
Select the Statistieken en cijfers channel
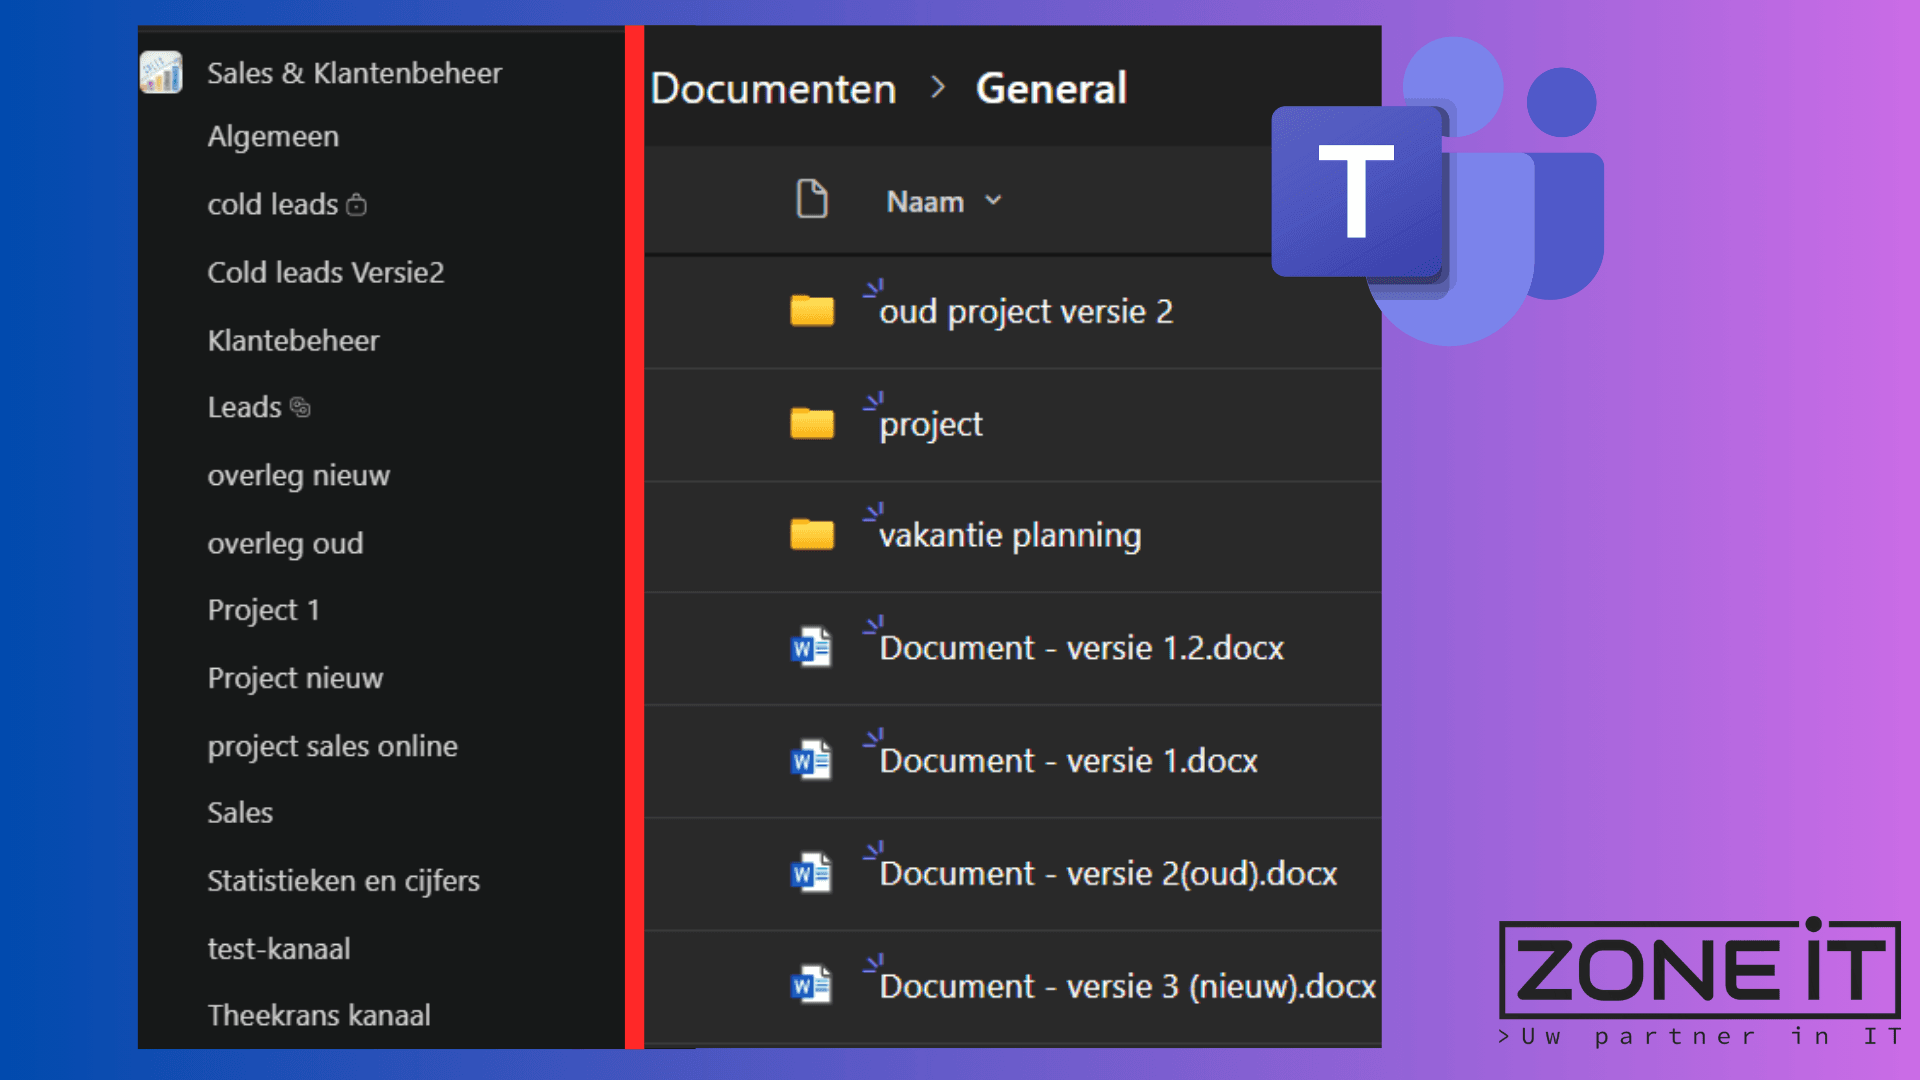click(x=343, y=881)
